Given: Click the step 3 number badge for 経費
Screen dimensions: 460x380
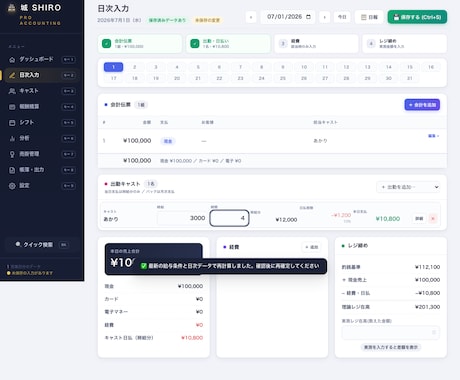Looking at the screenshot, I should point(283,44).
